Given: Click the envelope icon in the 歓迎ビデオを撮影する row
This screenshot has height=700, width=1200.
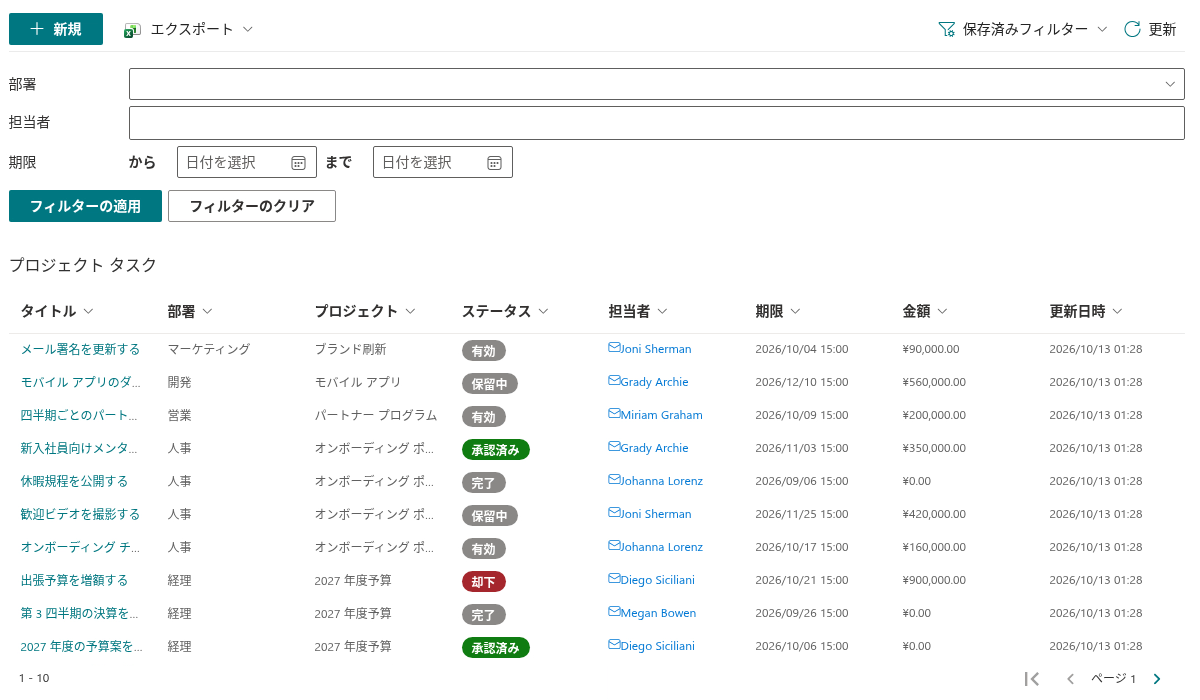Looking at the screenshot, I should (x=614, y=513).
